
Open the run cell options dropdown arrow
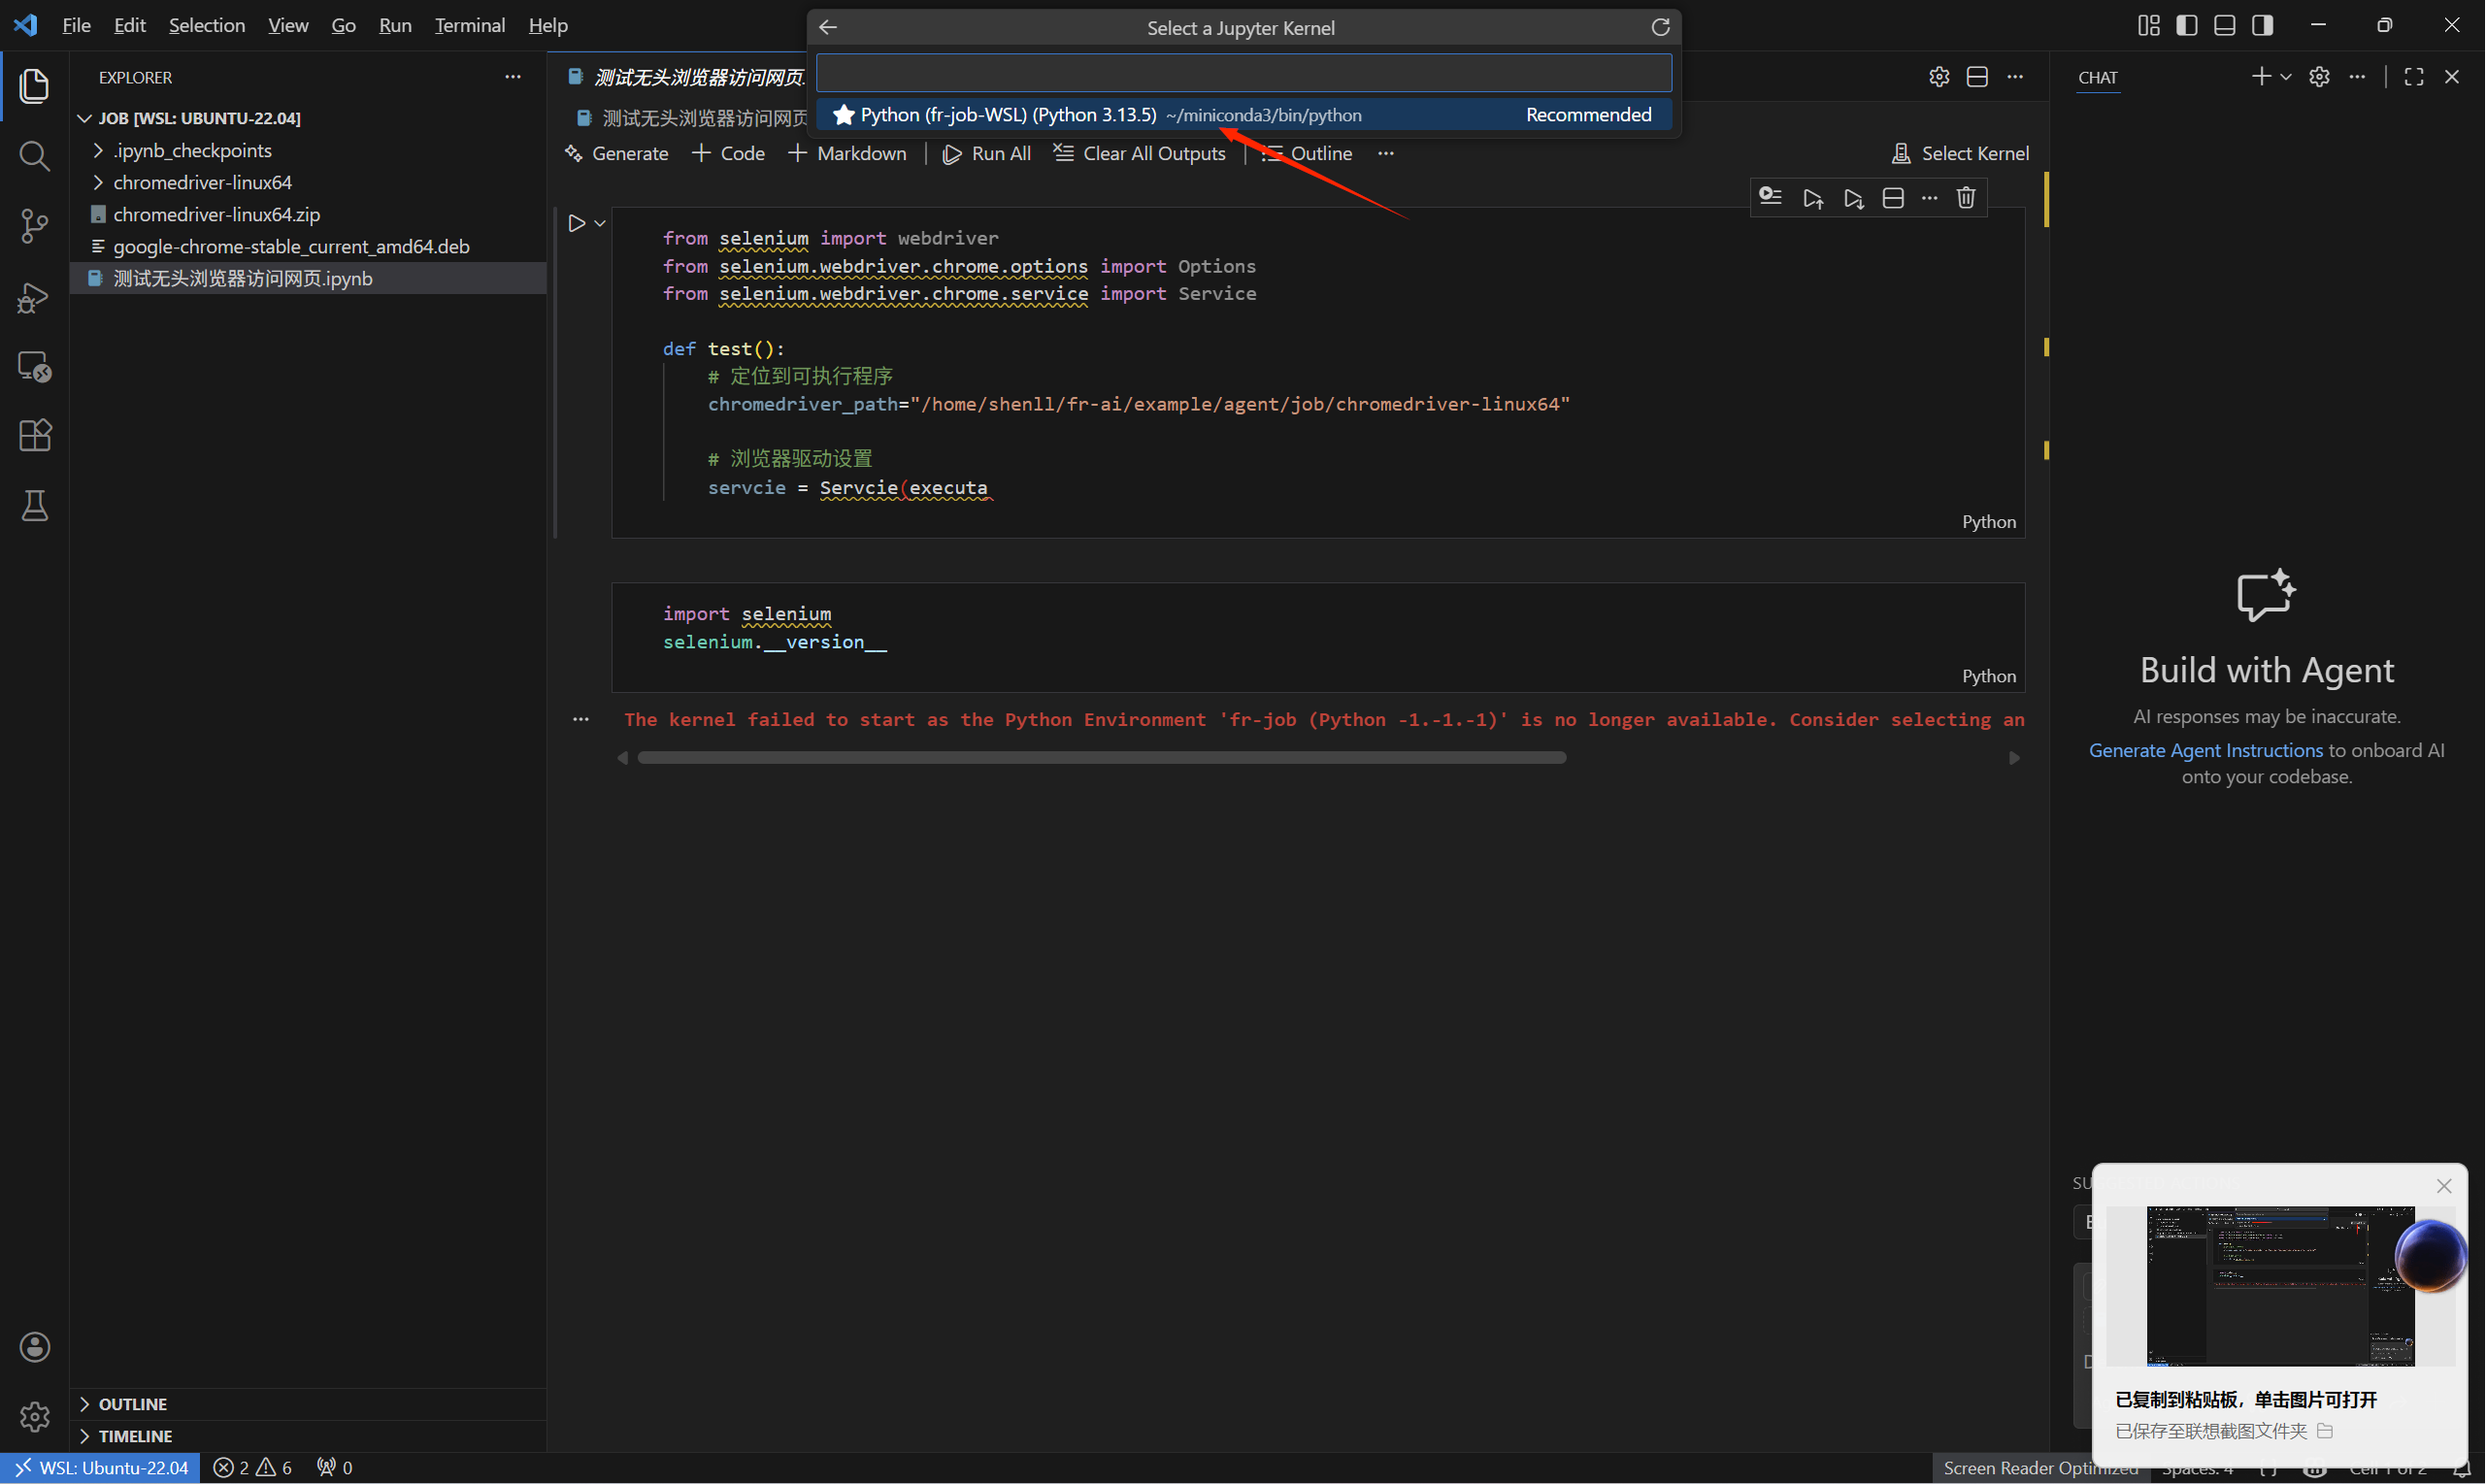click(600, 223)
